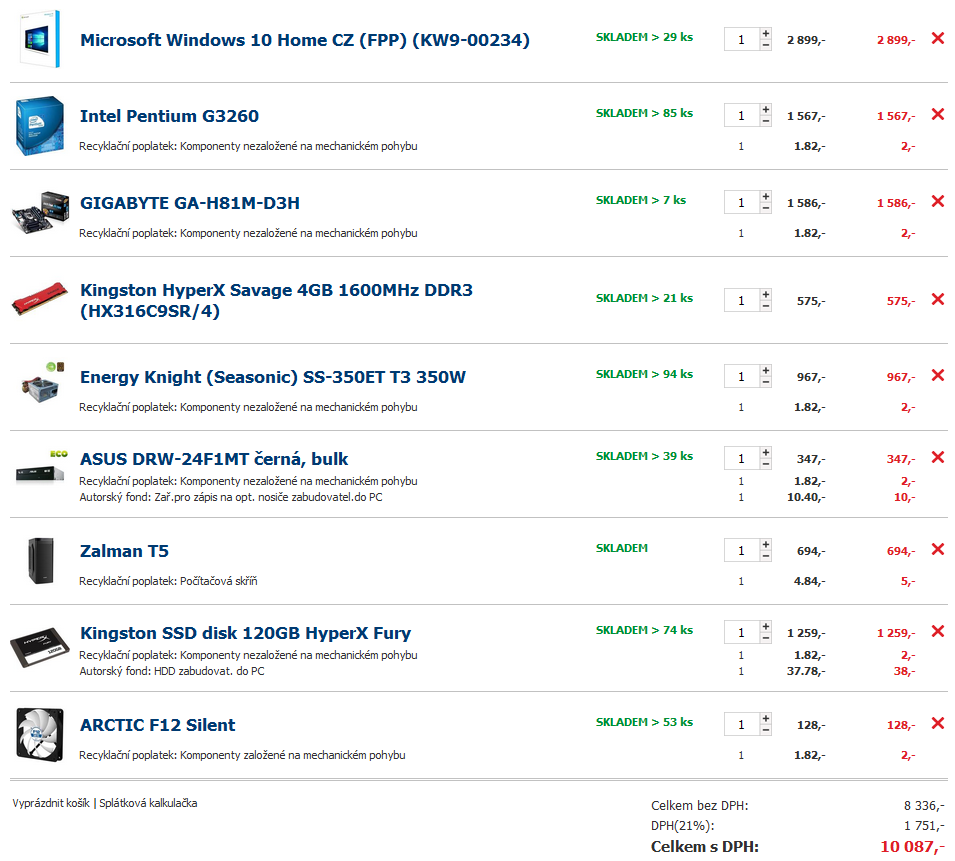Screen dimensions: 955x861
Task: Select the 'Celkem s DPH:' total label
Action: [705, 847]
